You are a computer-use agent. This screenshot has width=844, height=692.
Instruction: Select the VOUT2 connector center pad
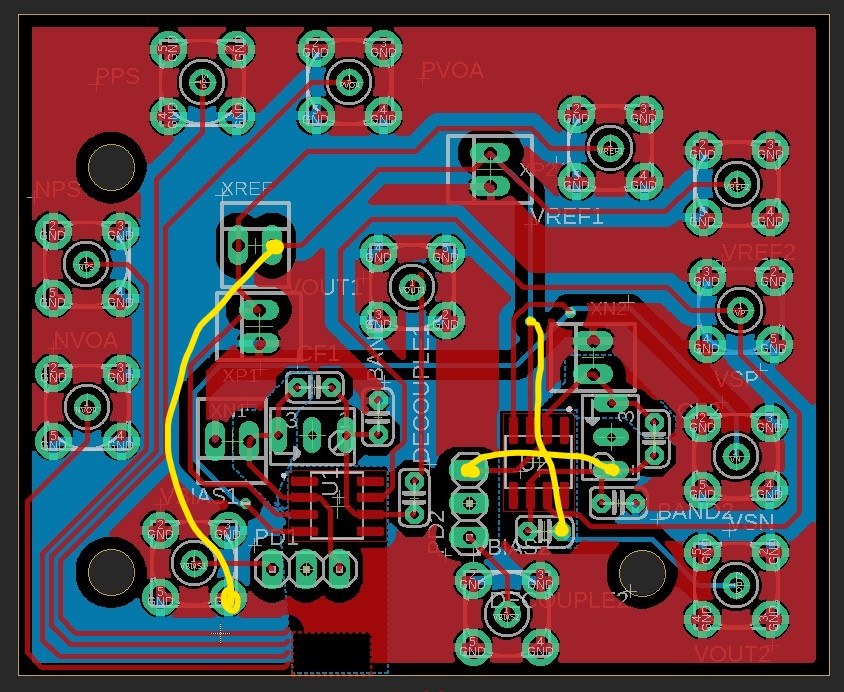(x=736, y=583)
